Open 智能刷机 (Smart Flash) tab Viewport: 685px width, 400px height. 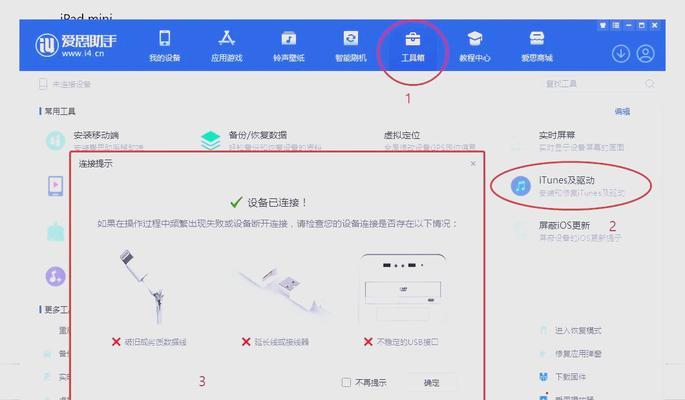tap(350, 46)
